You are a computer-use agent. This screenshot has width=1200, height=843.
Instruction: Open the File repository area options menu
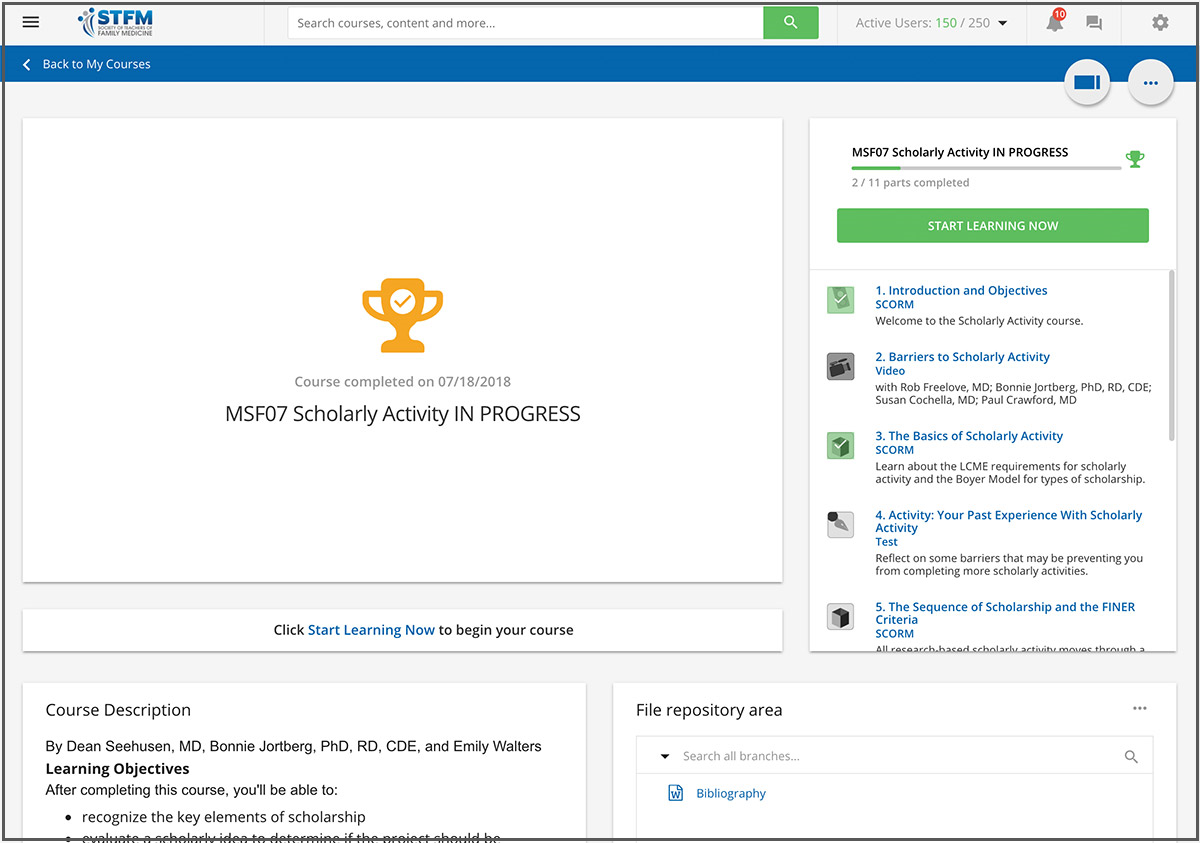point(1140,709)
